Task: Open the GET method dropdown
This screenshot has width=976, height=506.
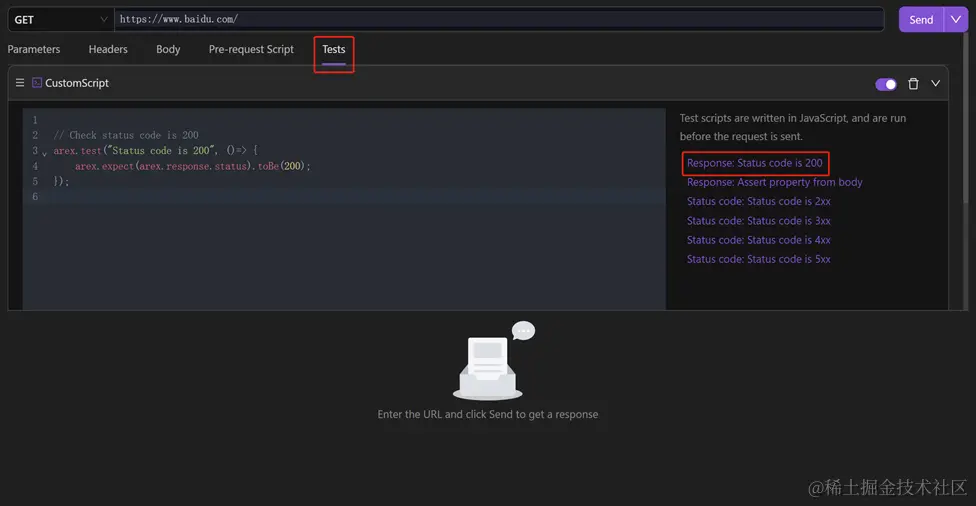Action: click(x=60, y=19)
